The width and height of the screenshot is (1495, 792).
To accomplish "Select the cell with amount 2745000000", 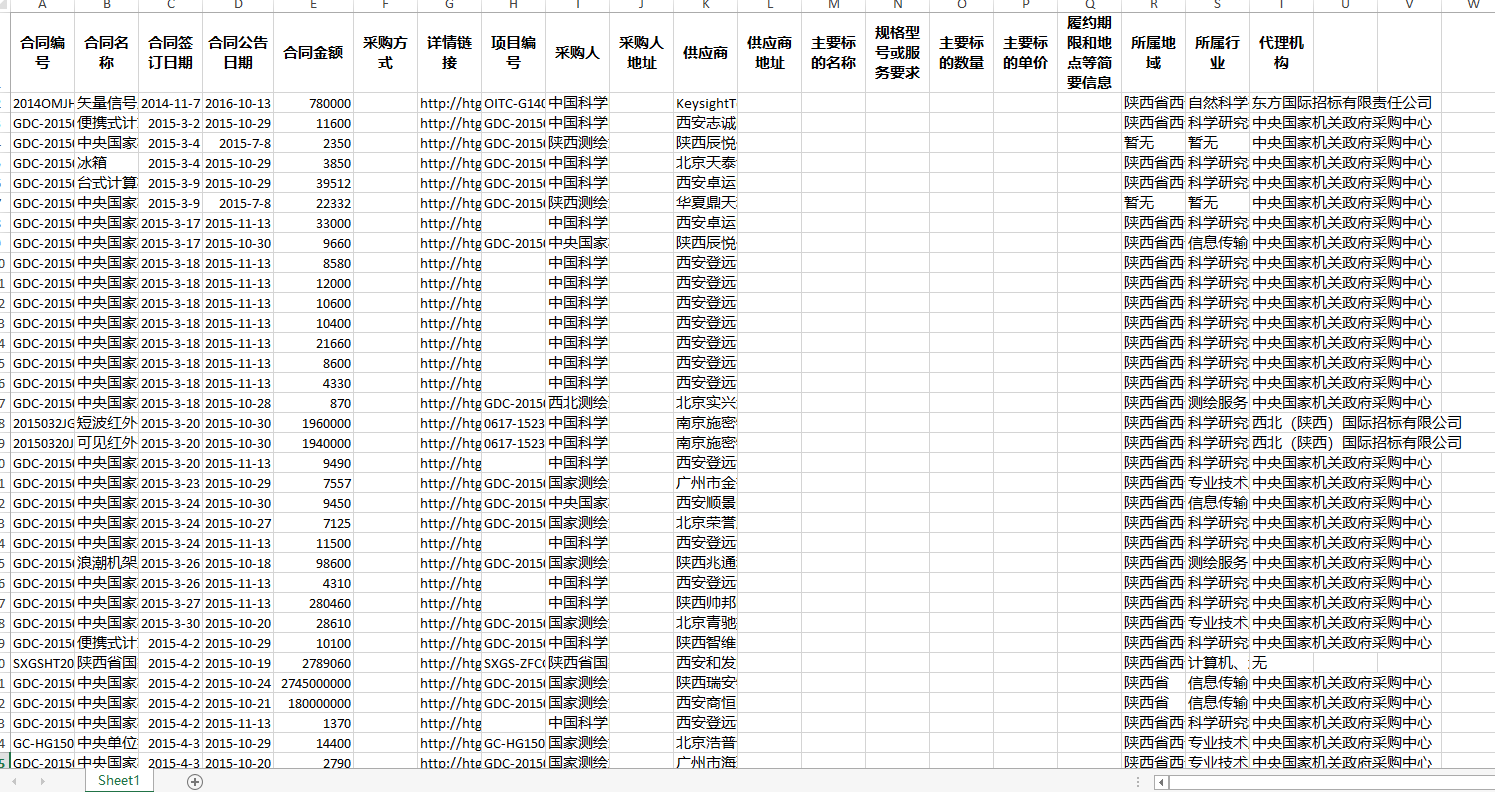I will pyautogui.click(x=313, y=683).
